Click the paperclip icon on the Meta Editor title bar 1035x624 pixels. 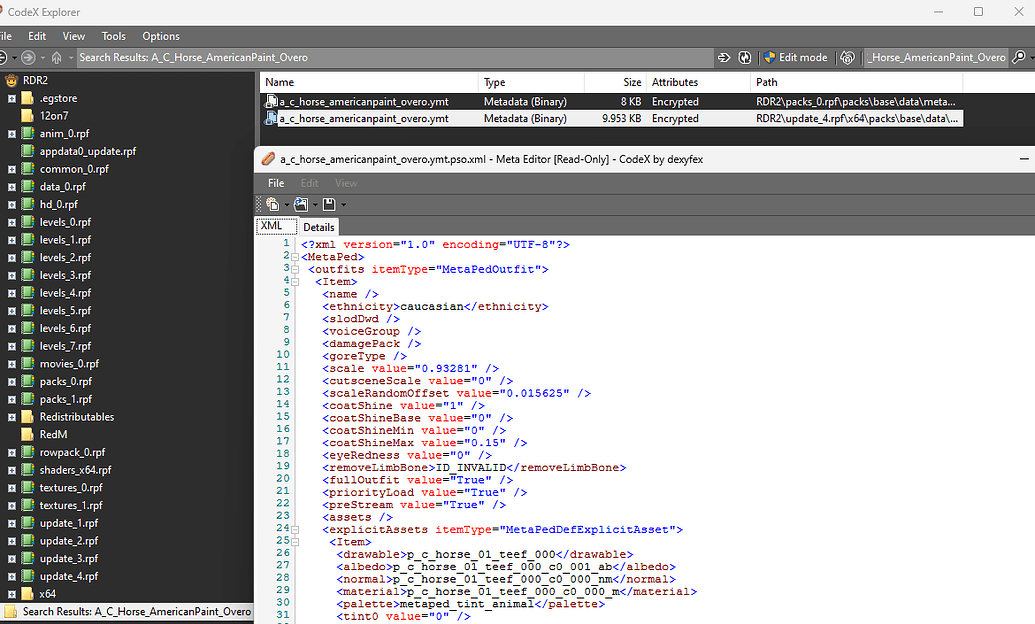pyautogui.click(x=269, y=158)
